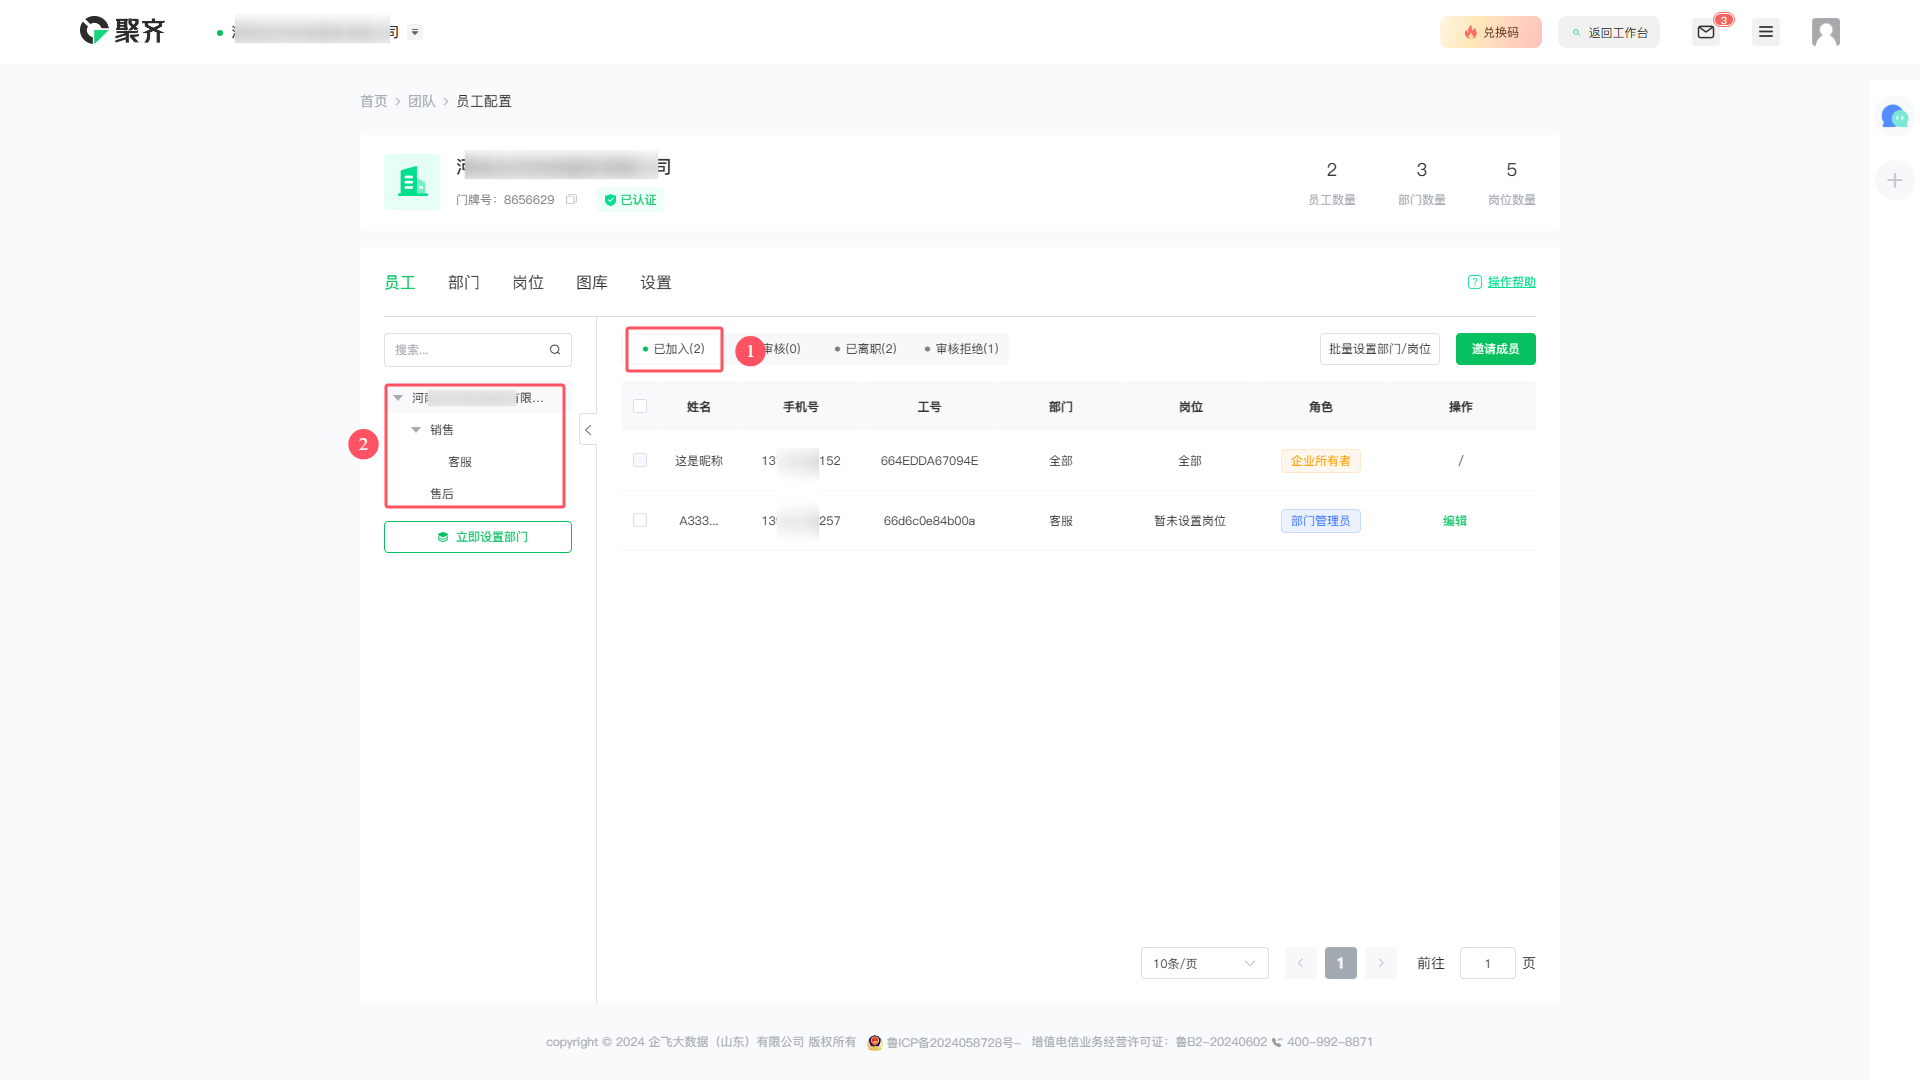The height and width of the screenshot is (1080, 1920).
Task: Check the A333... row checkbox
Action: click(x=640, y=520)
